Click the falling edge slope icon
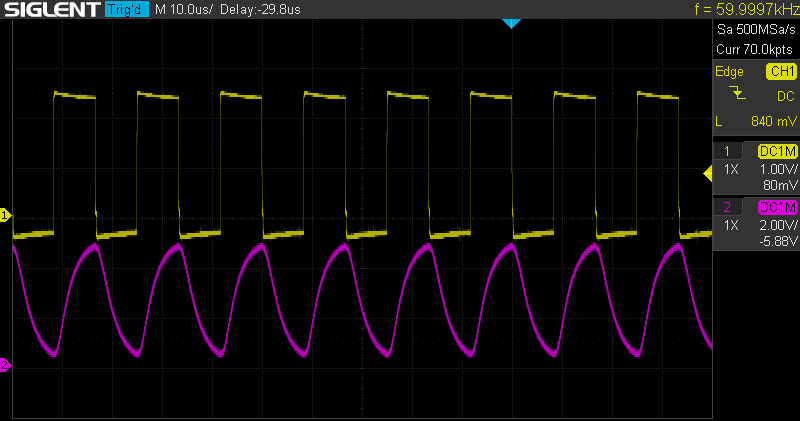The image size is (800, 421). pos(737,93)
